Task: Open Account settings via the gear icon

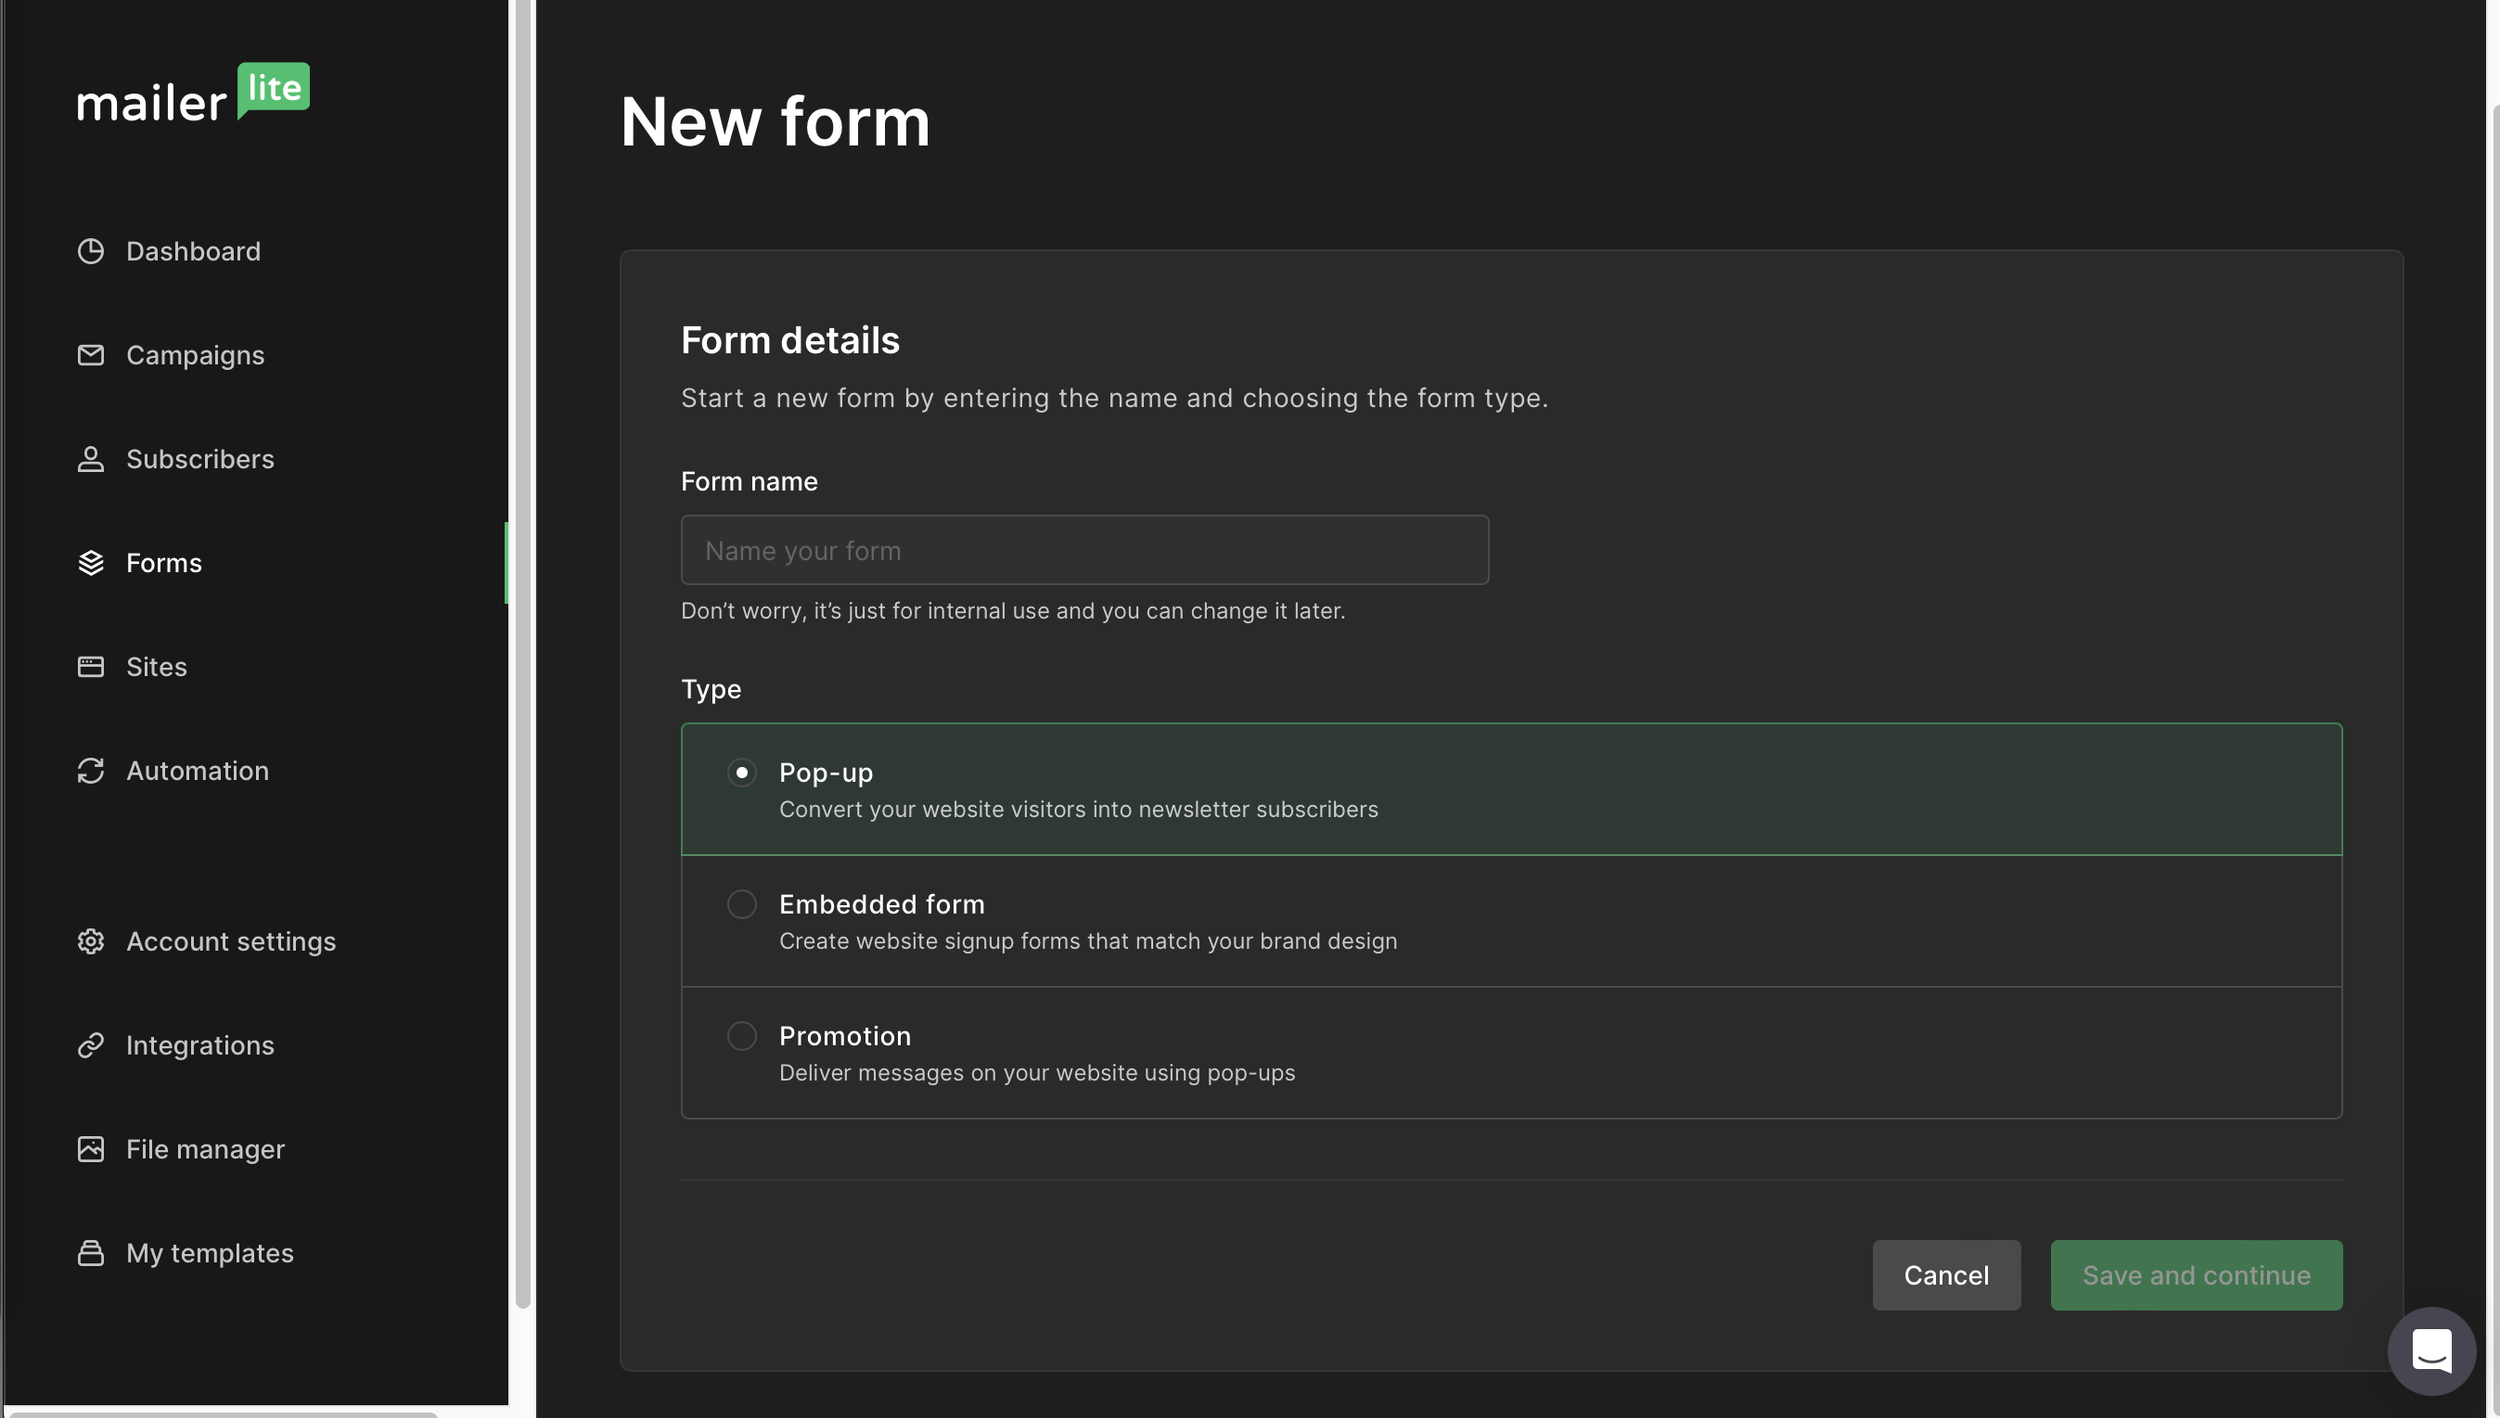Action: (x=91, y=941)
